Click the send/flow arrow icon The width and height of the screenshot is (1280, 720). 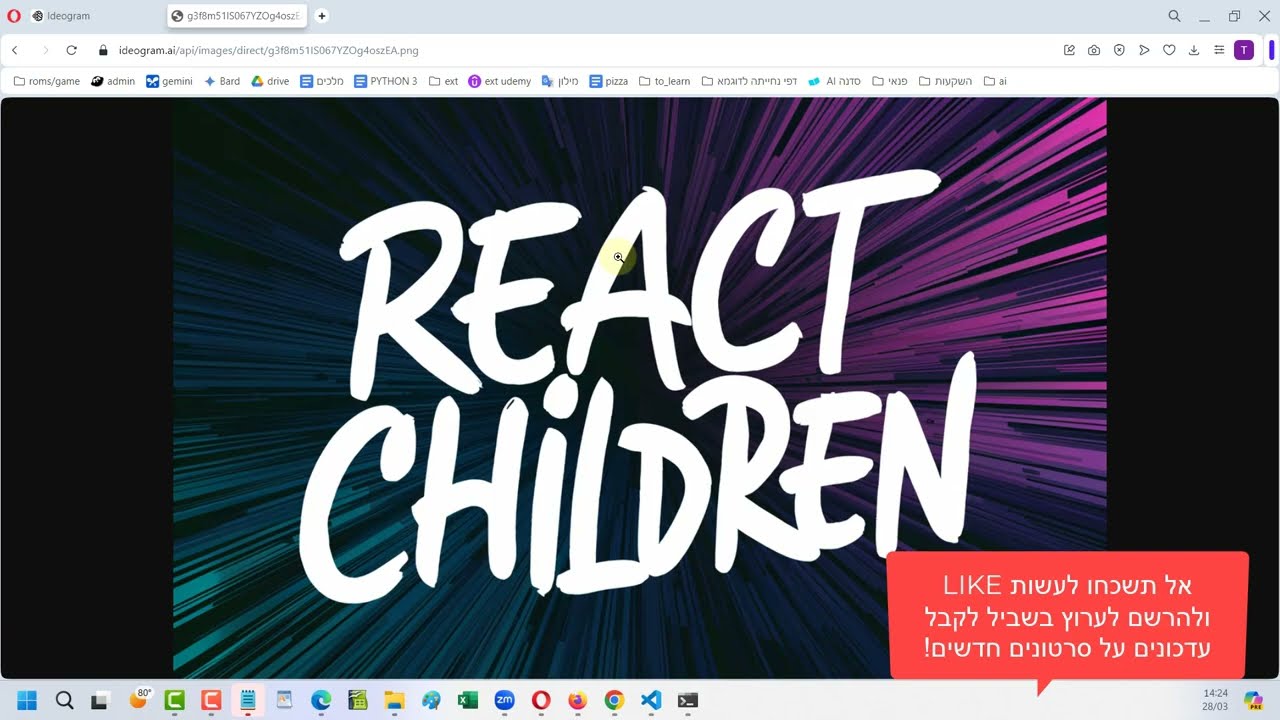pyautogui.click(x=1144, y=50)
